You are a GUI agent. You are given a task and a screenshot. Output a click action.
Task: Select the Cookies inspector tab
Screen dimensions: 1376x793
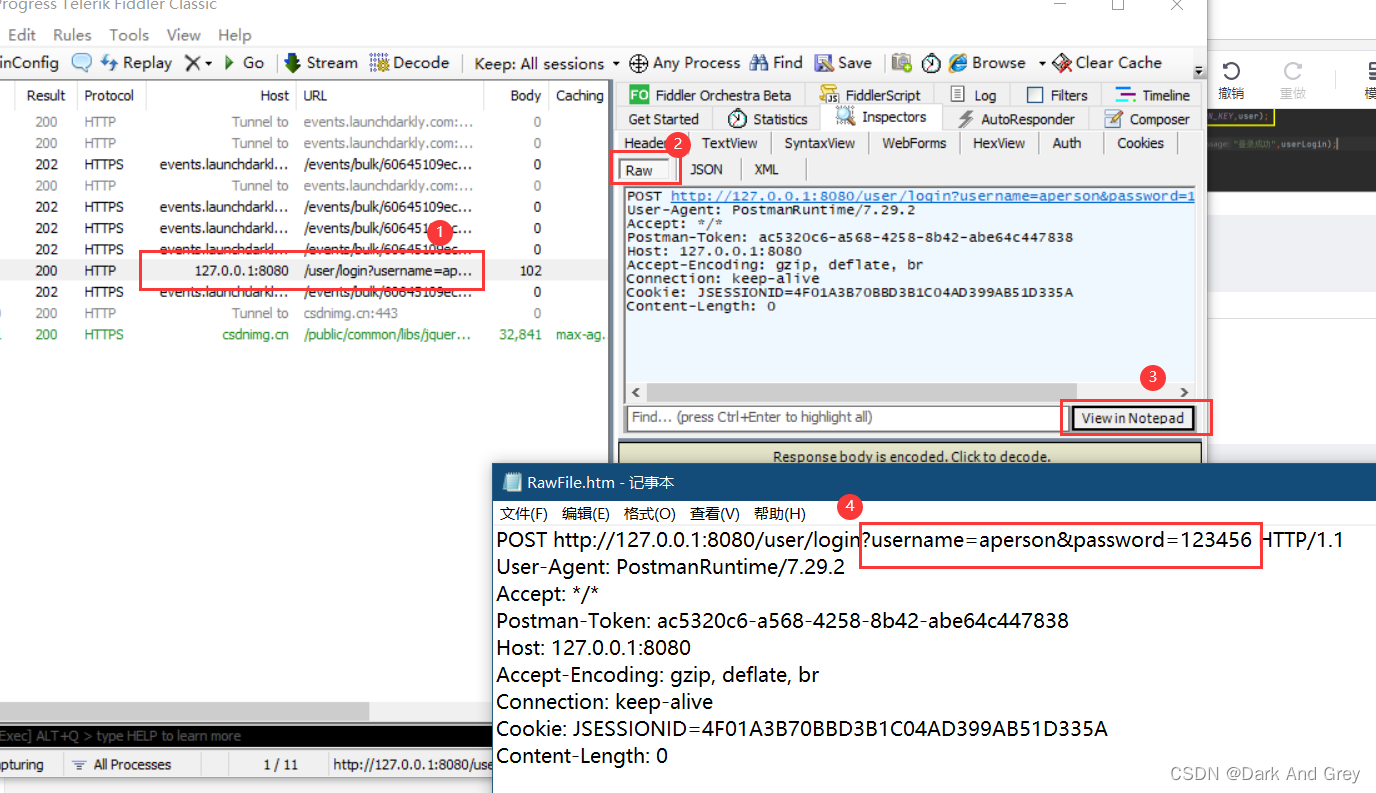1140,143
